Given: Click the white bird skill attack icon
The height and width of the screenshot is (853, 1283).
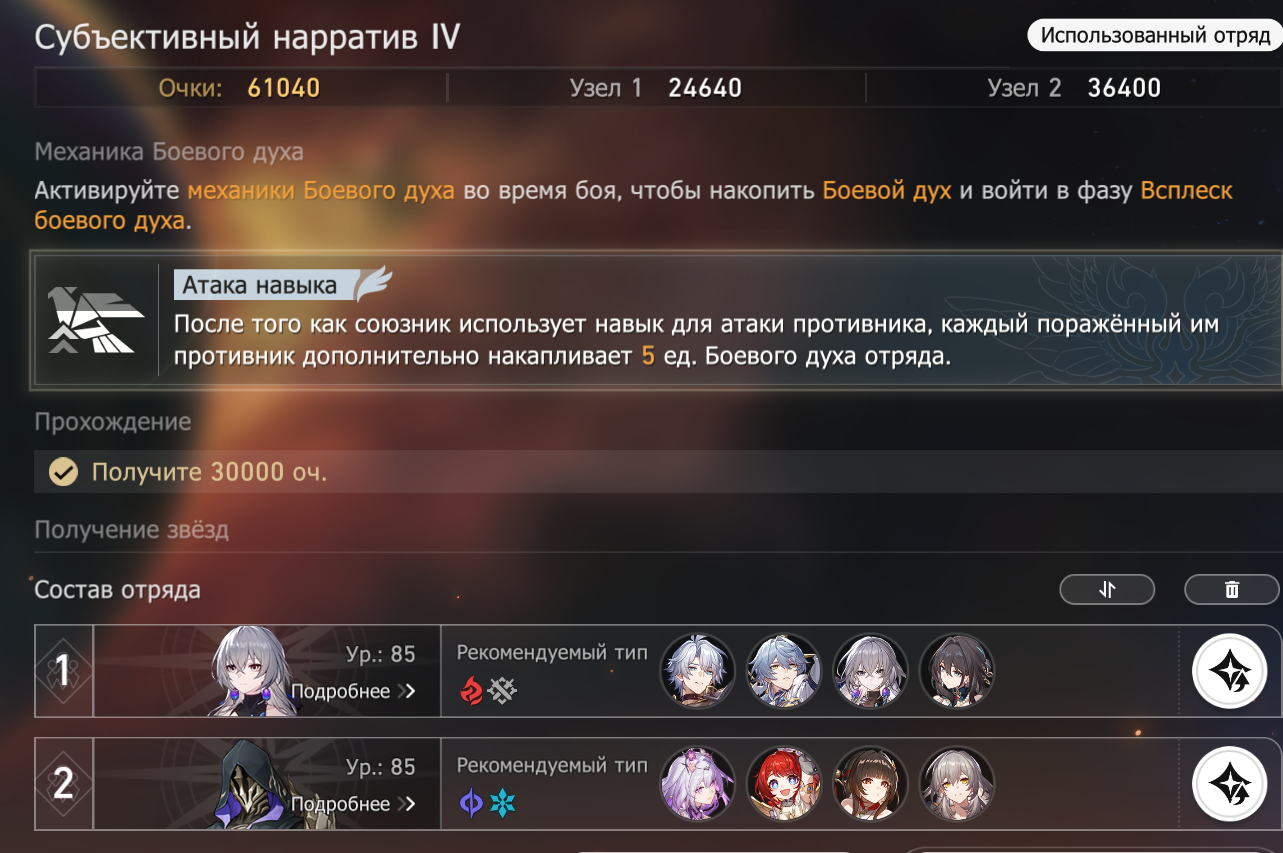Looking at the screenshot, I should coord(97,320).
